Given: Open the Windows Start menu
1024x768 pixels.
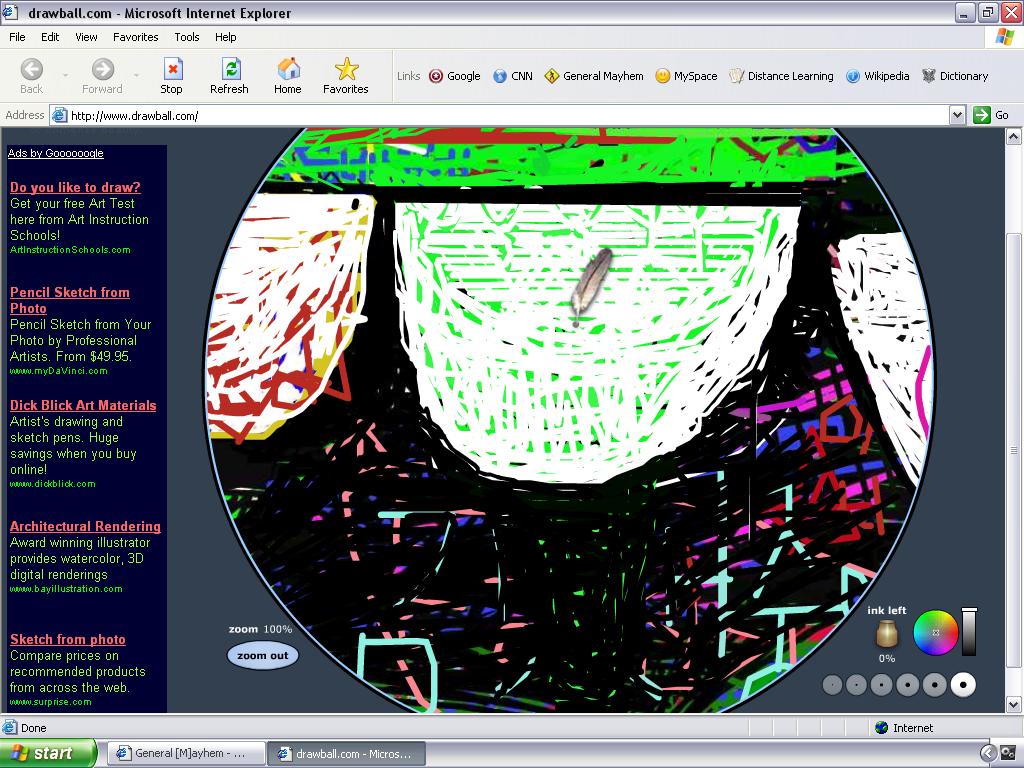Looking at the screenshot, I should click(48, 753).
